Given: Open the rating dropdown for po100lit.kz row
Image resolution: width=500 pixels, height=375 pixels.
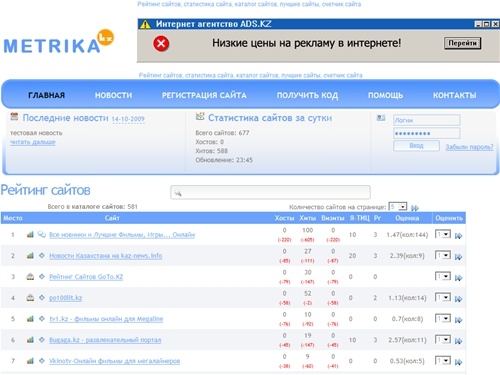Looking at the screenshot, I should click(x=443, y=297).
